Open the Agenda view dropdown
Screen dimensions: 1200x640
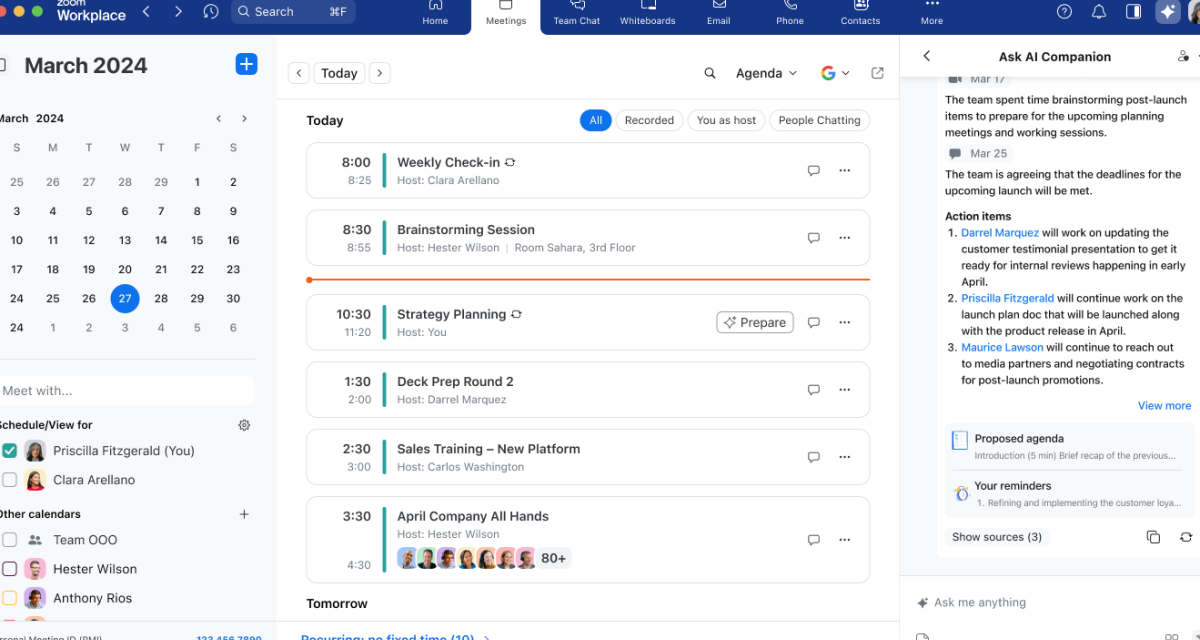pos(766,73)
